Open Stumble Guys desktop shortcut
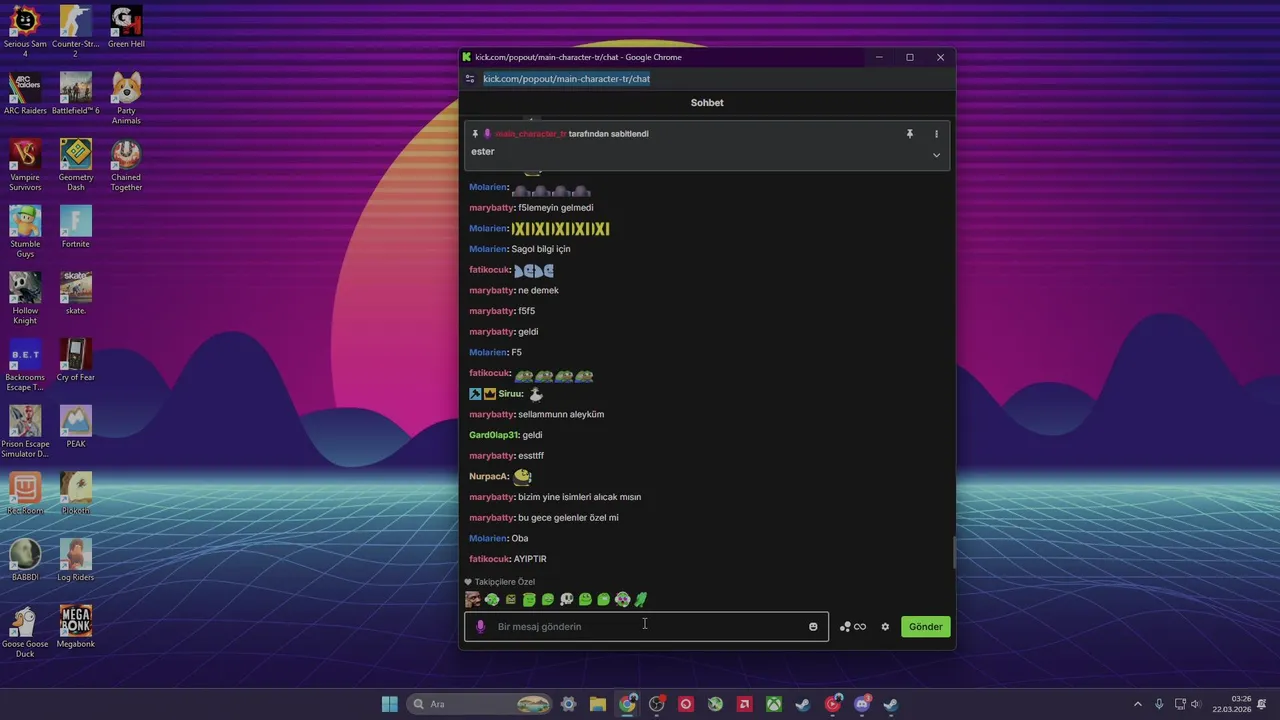 pos(25,232)
